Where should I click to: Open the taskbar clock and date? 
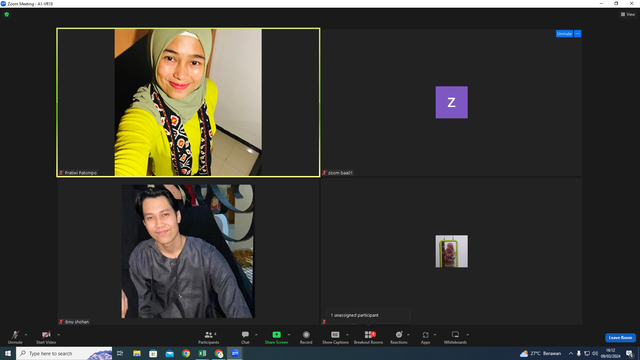[610, 353]
